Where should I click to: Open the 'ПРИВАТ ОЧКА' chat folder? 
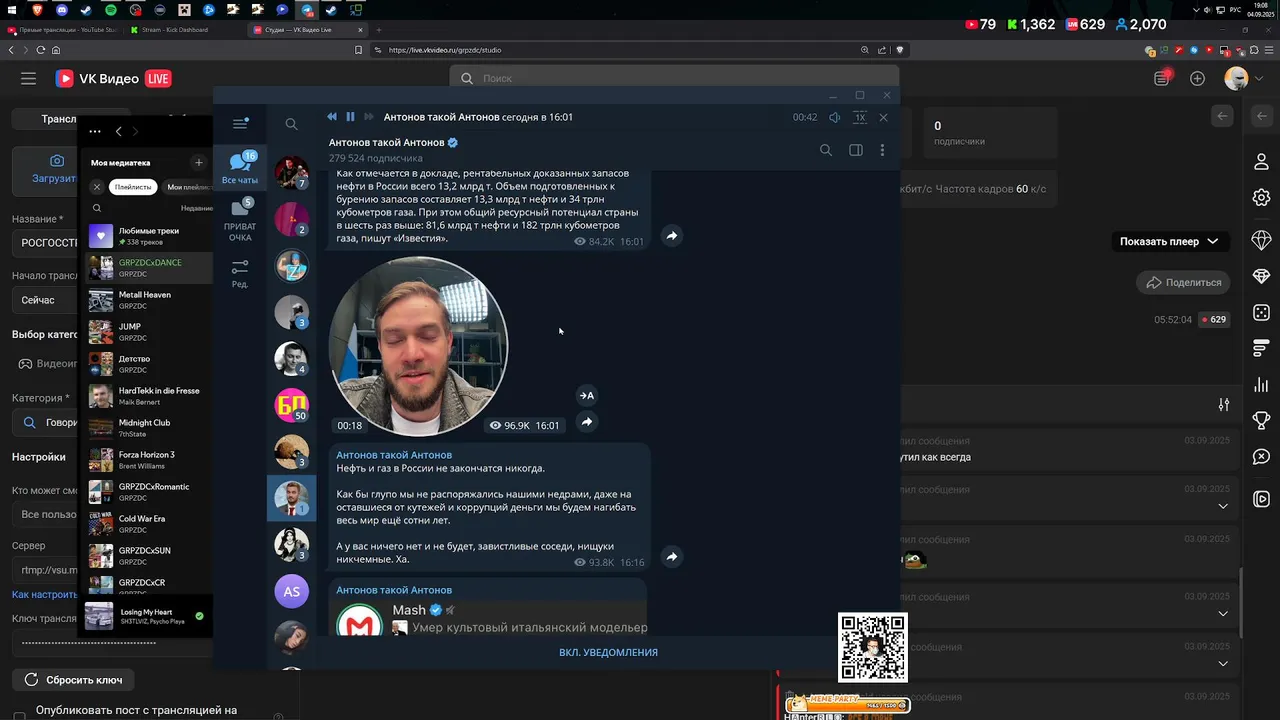[x=240, y=220]
